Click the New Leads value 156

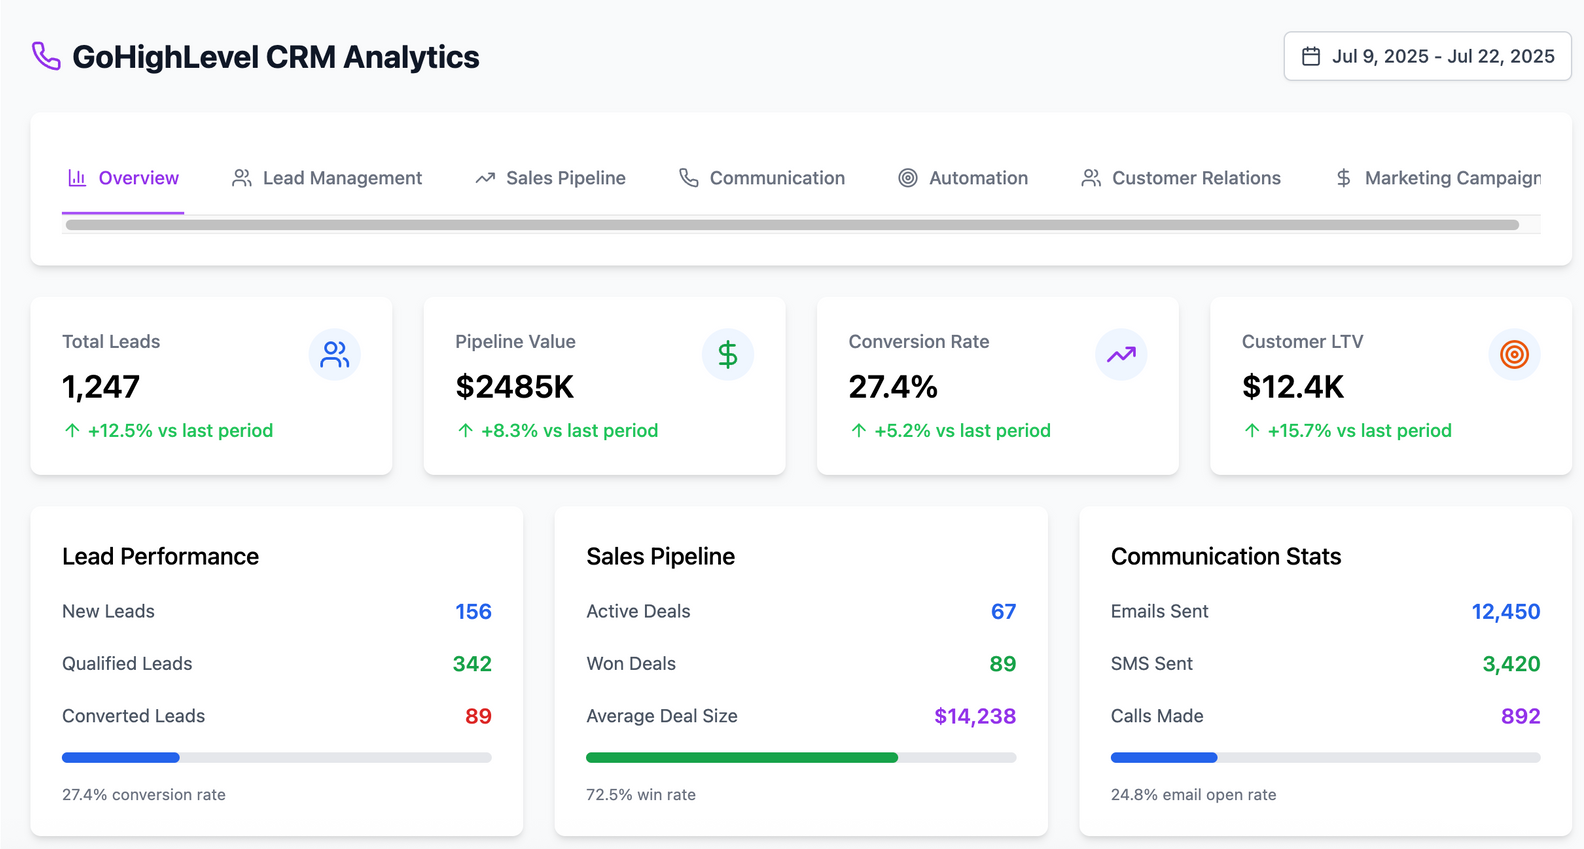[473, 612]
